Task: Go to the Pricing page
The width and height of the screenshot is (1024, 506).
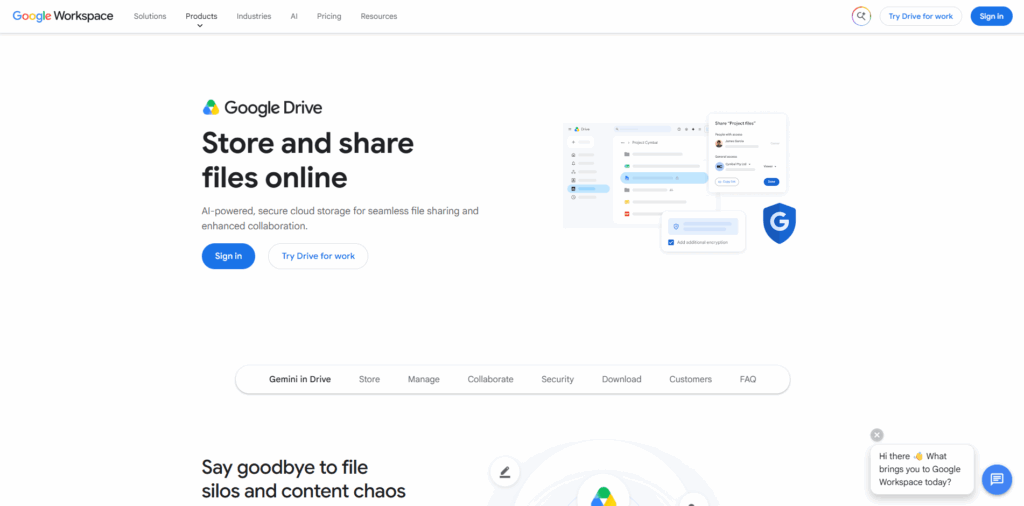Action: pos(329,16)
